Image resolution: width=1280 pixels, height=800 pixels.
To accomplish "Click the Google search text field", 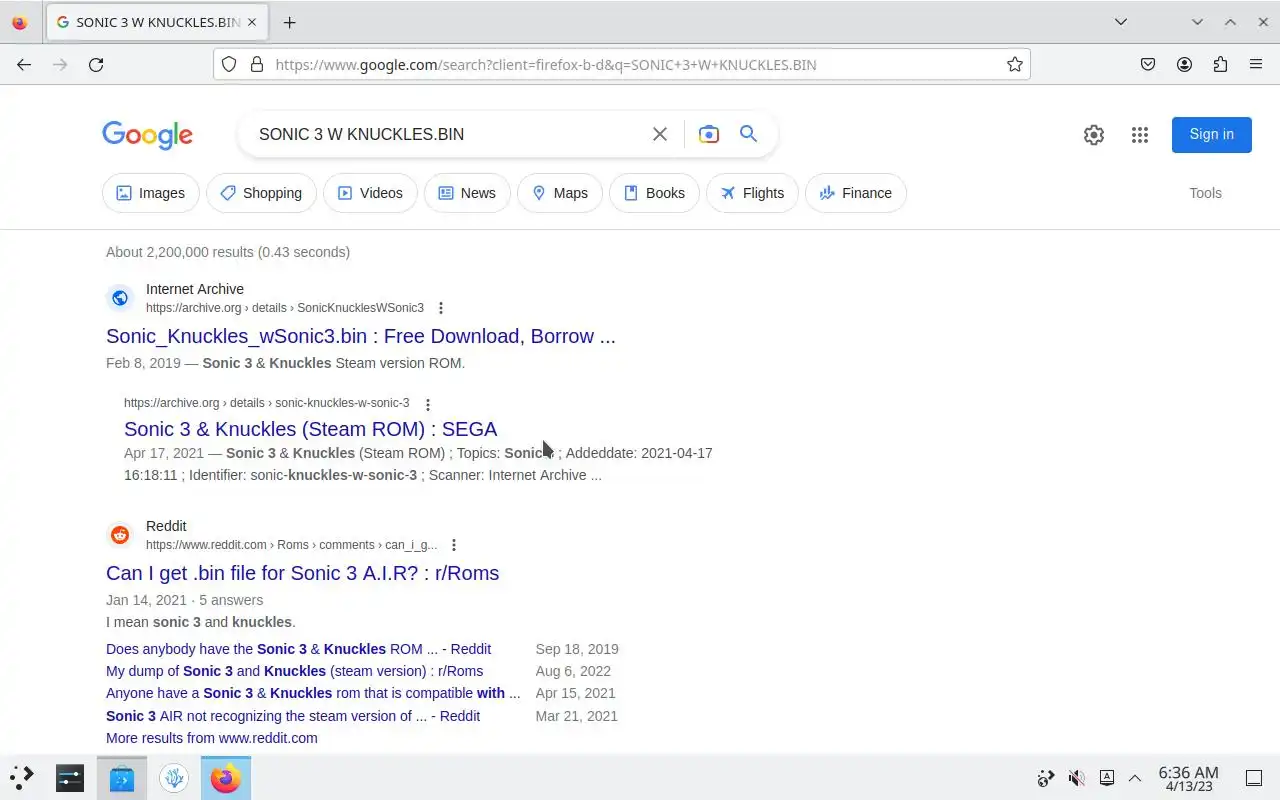I will pos(447,134).
